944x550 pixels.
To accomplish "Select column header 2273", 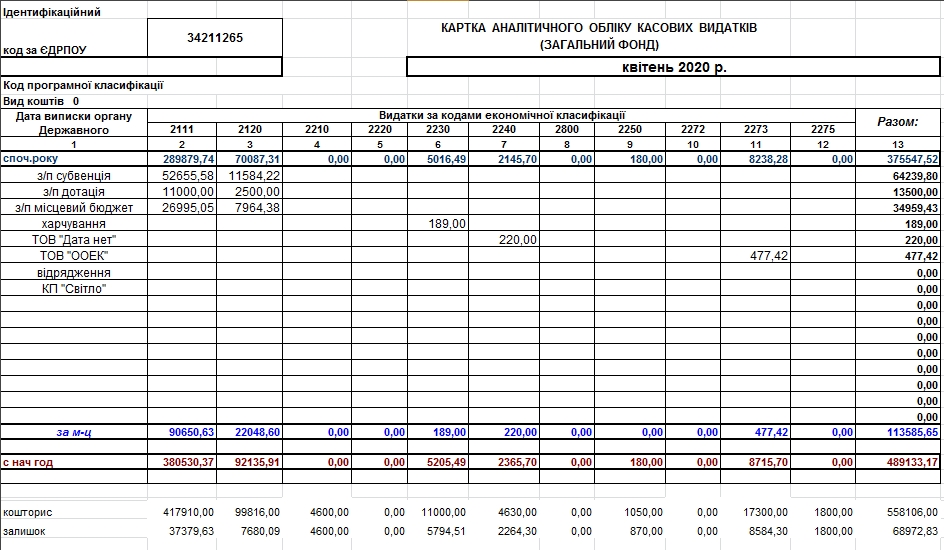I will [756, 129].
